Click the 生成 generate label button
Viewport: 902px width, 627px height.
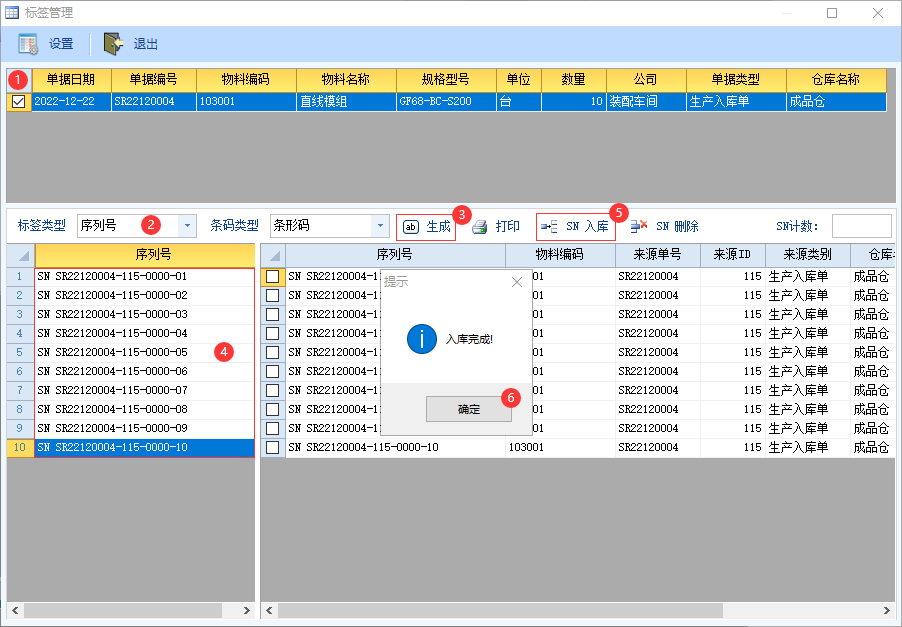click(427, 227)
